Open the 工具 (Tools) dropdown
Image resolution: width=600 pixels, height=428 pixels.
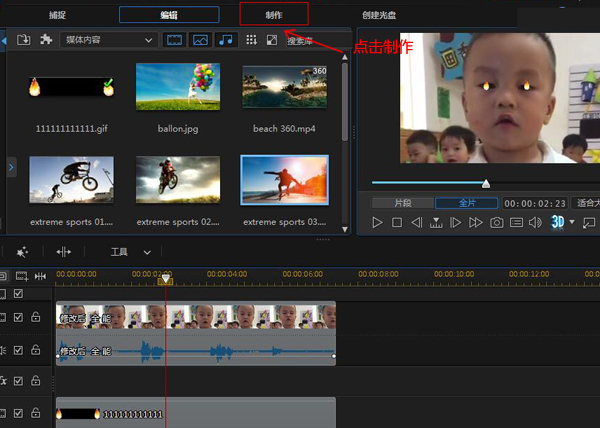coord(130,252)
